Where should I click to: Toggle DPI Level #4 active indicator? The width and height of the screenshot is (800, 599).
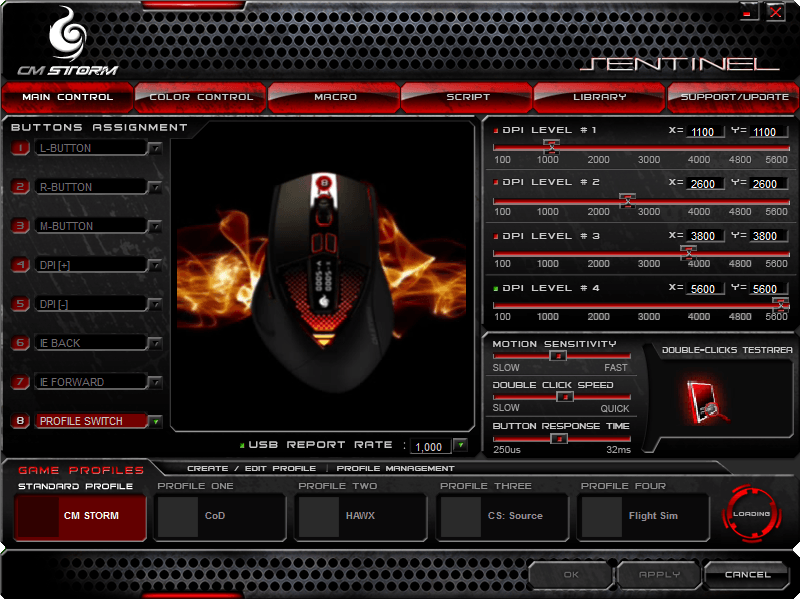pos(495,289)
